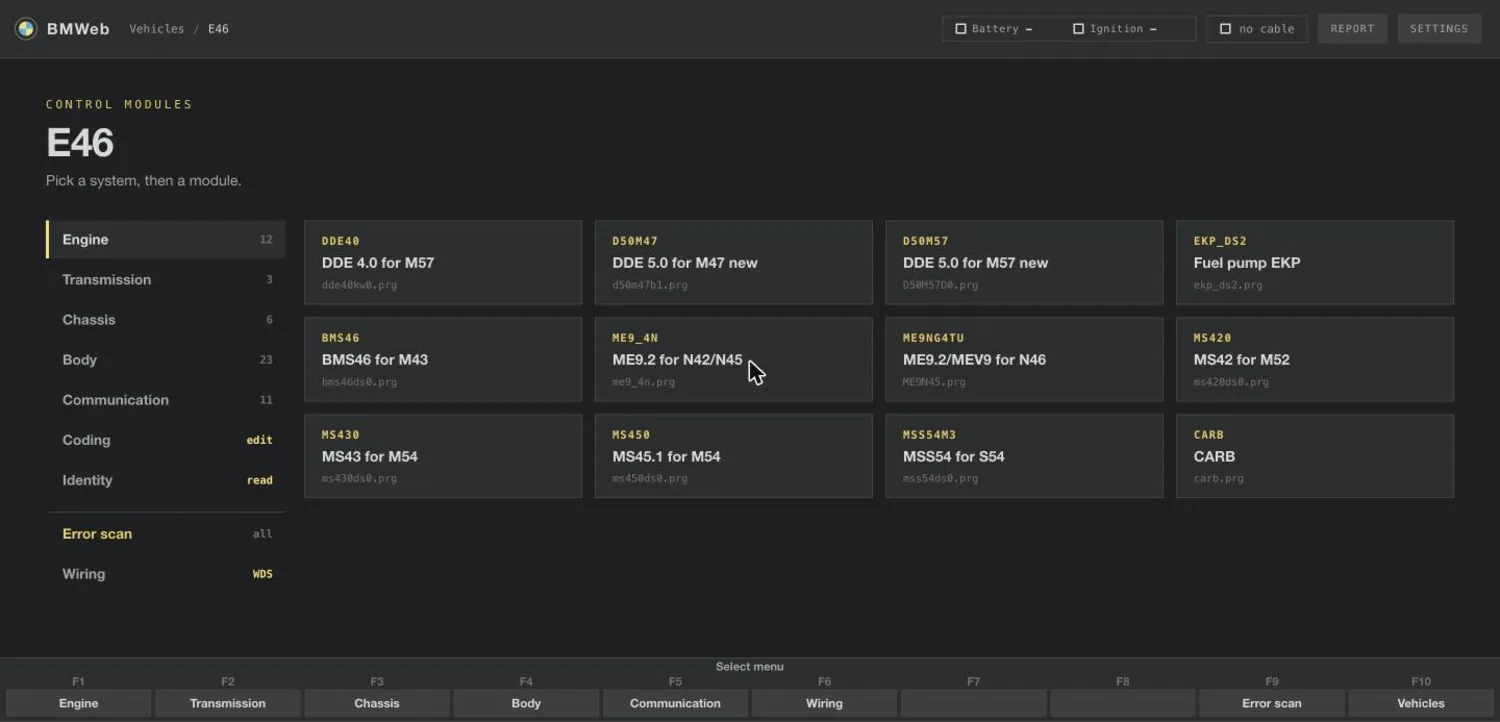The width and height of the screenshot is (1500, 722).
Task: Click the 'Select menu' status text
Action: pos(750,667)
